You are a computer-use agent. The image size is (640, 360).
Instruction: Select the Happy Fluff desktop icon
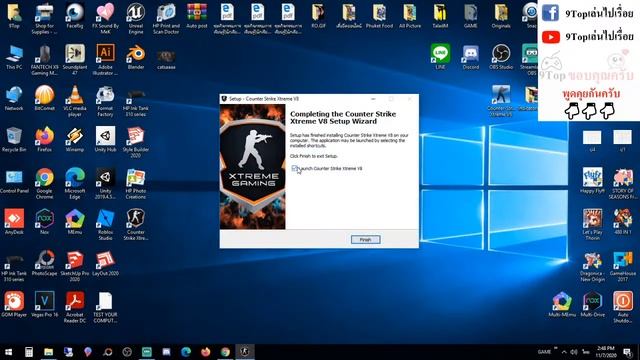pos(592,181)
